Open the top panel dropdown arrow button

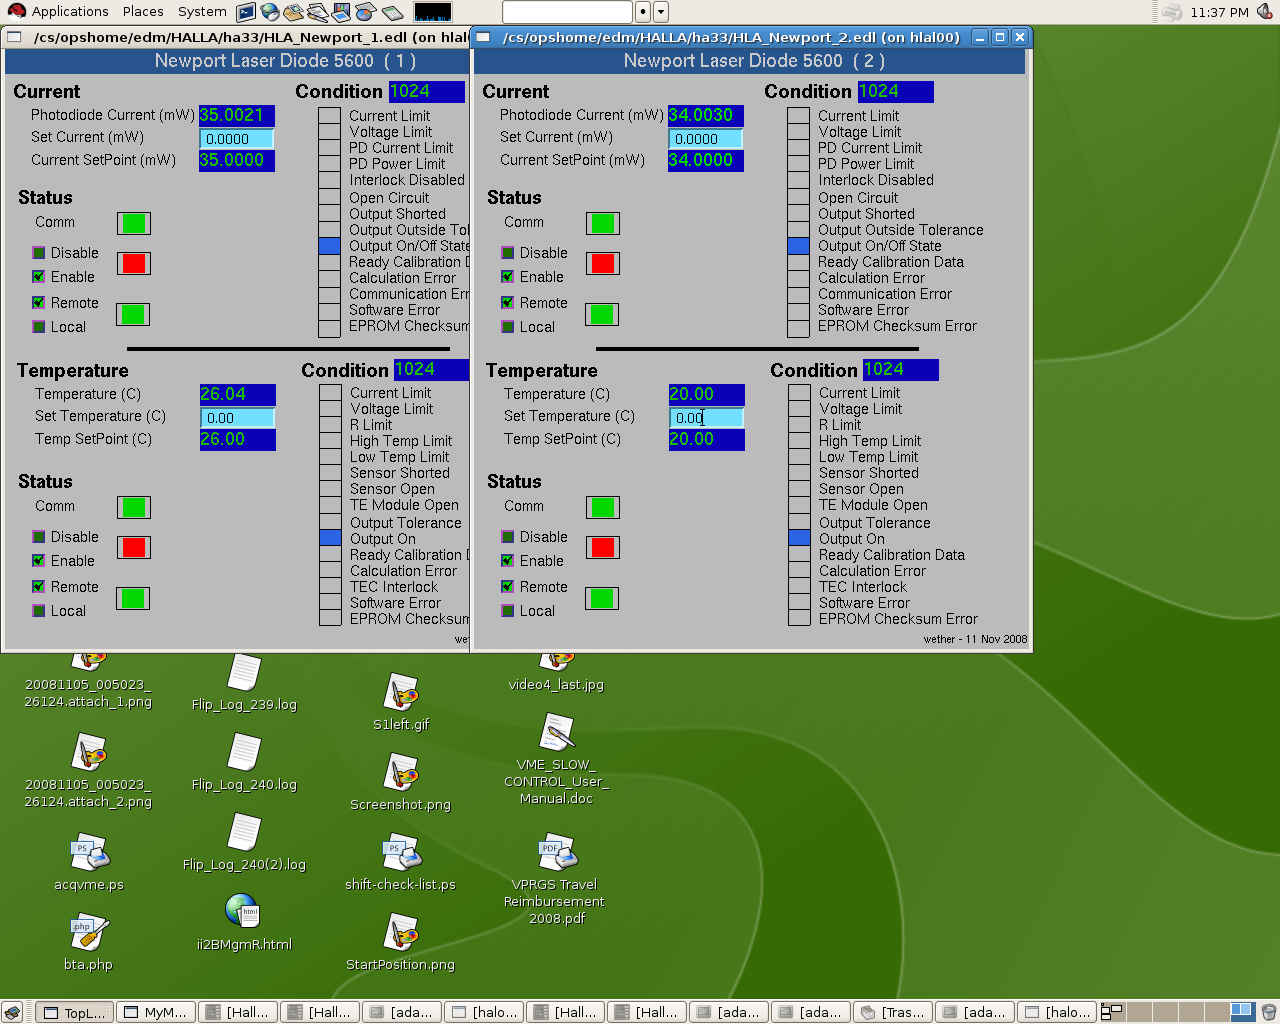pyautogui.click(x=661, y=12)
